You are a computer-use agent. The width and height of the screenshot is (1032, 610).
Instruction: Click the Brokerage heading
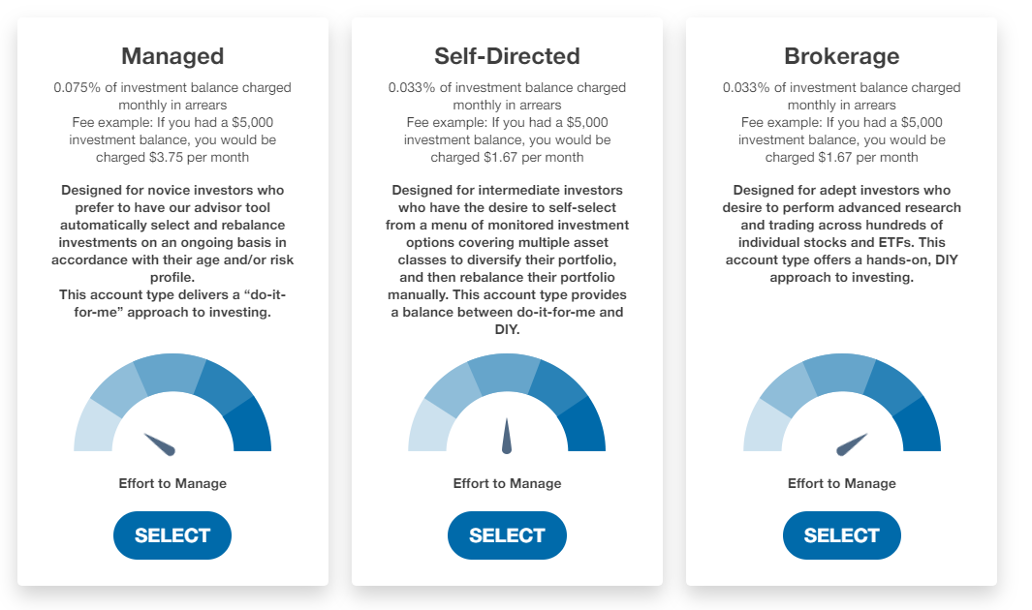coord(842,56)
